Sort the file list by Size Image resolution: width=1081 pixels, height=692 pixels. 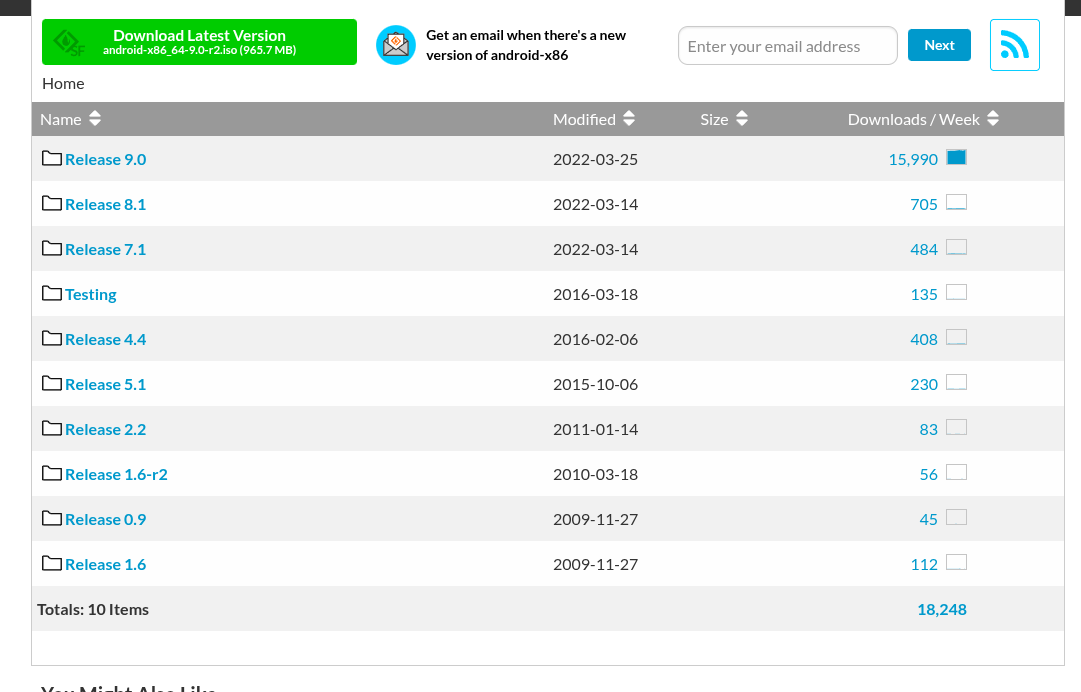tap(724, 119)
